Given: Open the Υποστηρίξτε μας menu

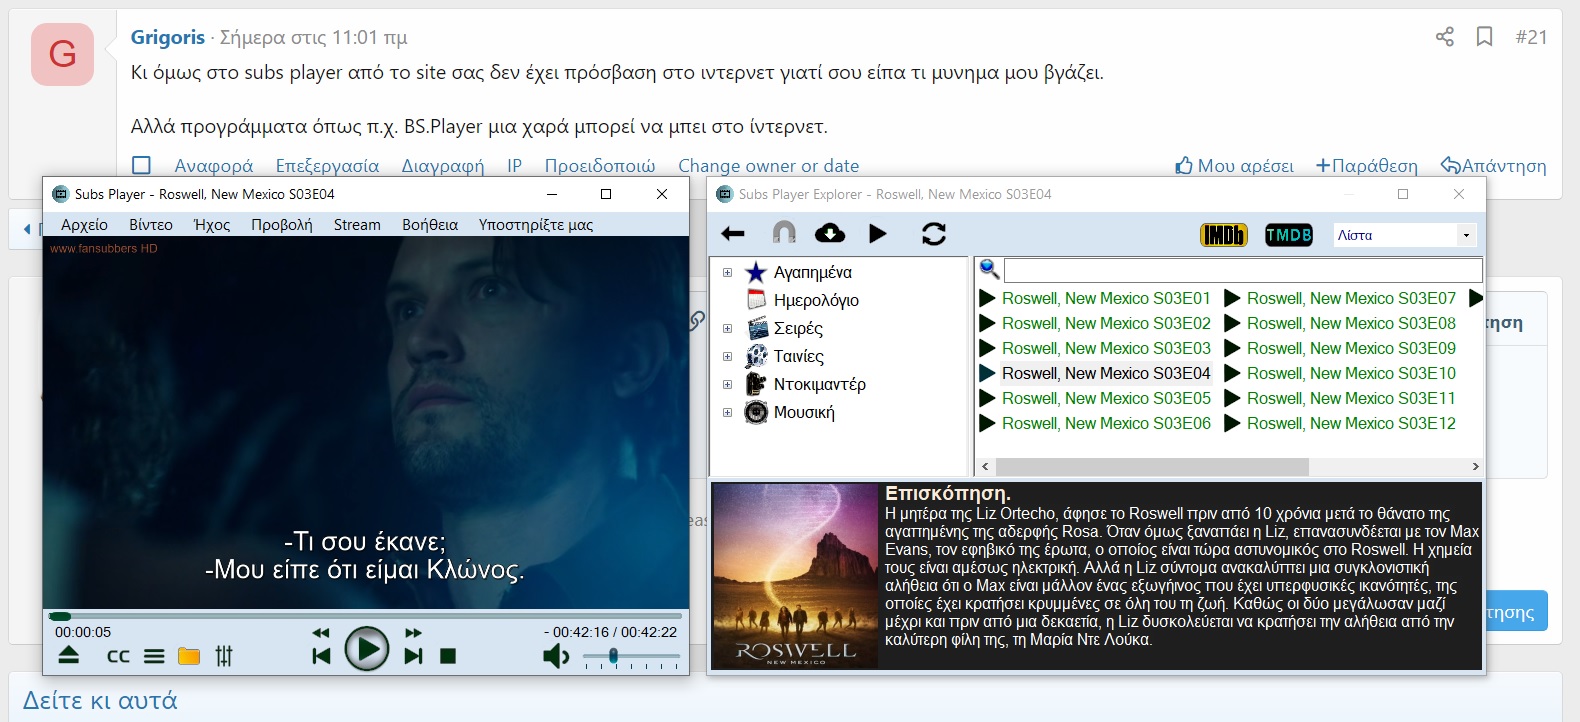Looking at the screenshot, I should click(536, 224).
